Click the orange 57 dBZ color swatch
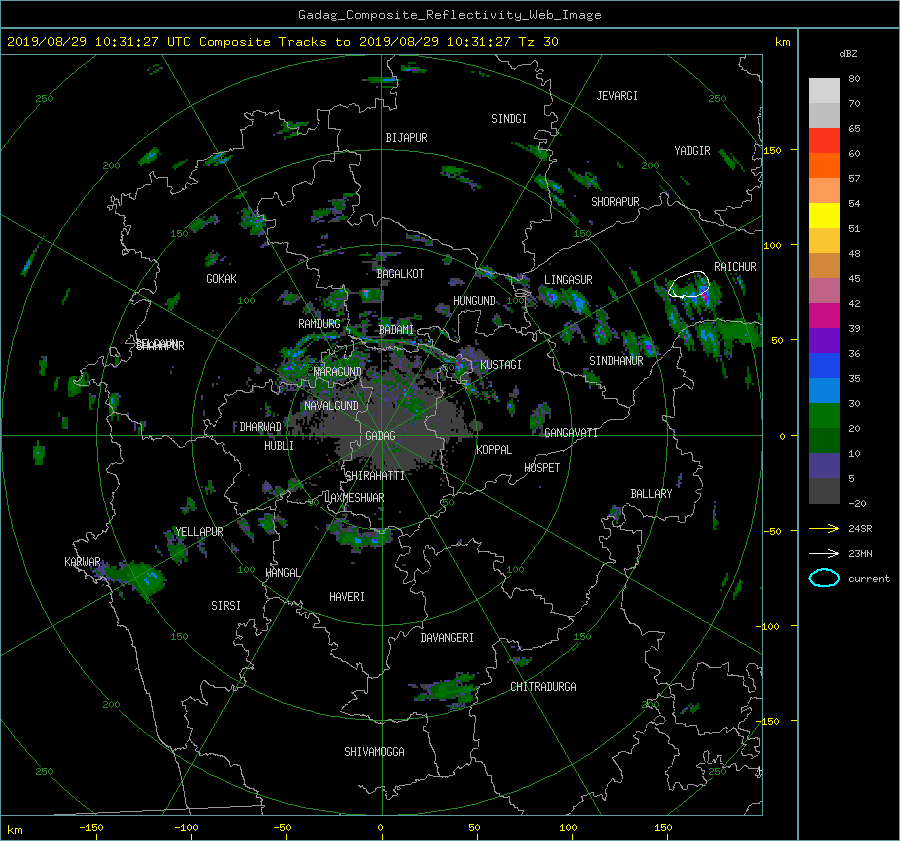900x841 pixels. coord(824,166)
